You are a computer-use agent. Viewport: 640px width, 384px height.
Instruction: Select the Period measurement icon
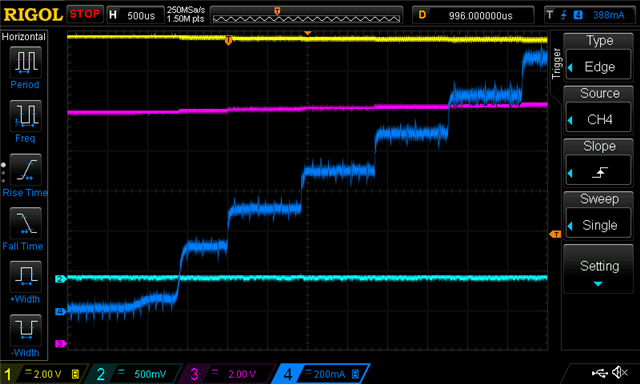click(x=25, y=62)
